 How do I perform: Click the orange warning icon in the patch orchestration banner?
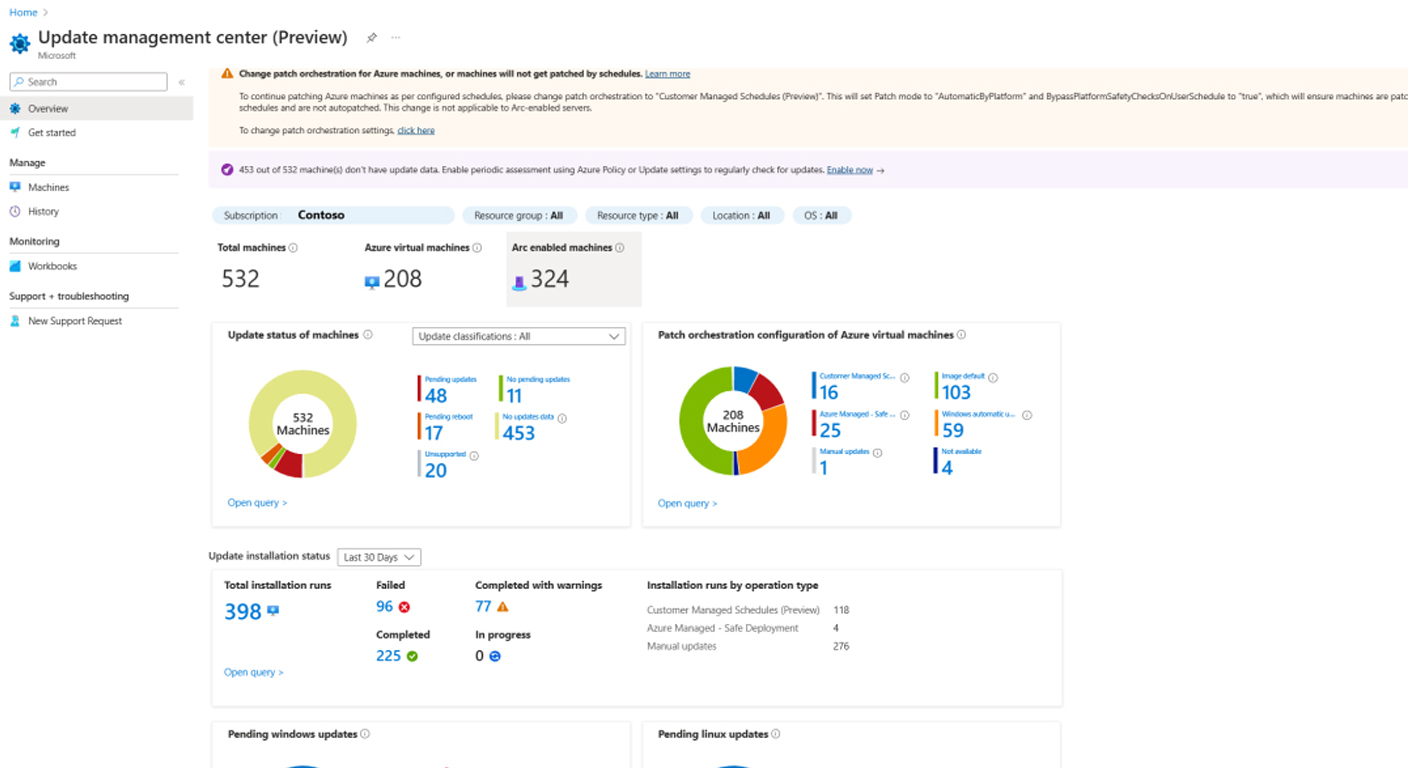[x=228, y=74]
